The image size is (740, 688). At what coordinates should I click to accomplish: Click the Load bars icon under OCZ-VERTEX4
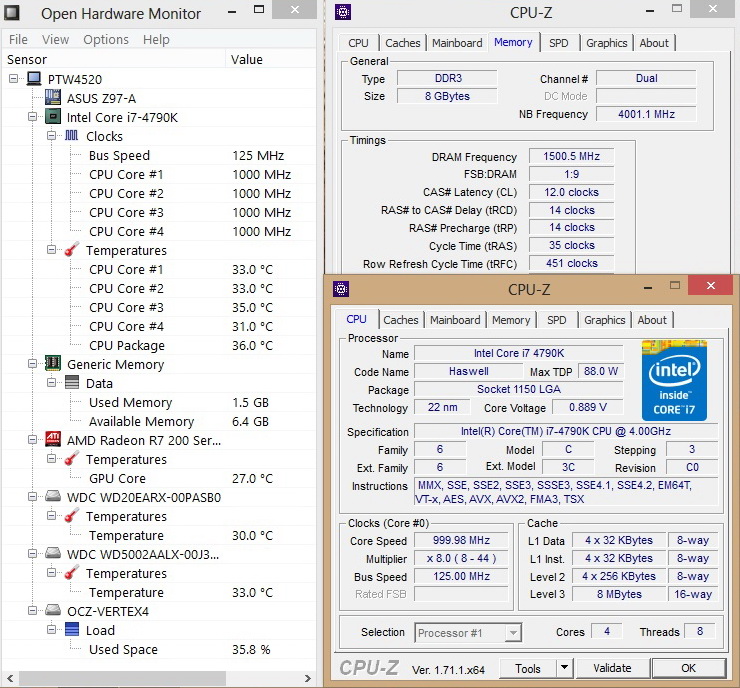click(71, 629)
